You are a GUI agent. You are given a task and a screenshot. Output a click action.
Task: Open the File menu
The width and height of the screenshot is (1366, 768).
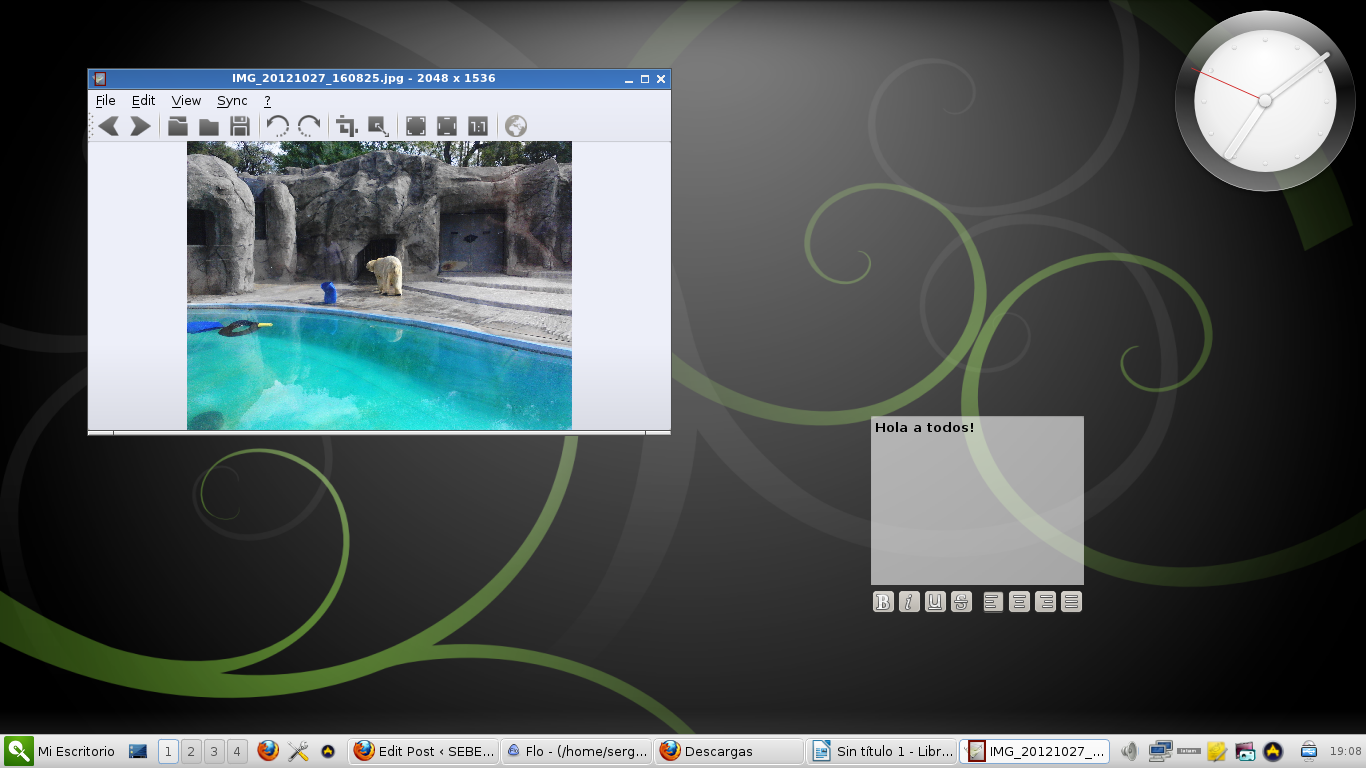(105, 101)
